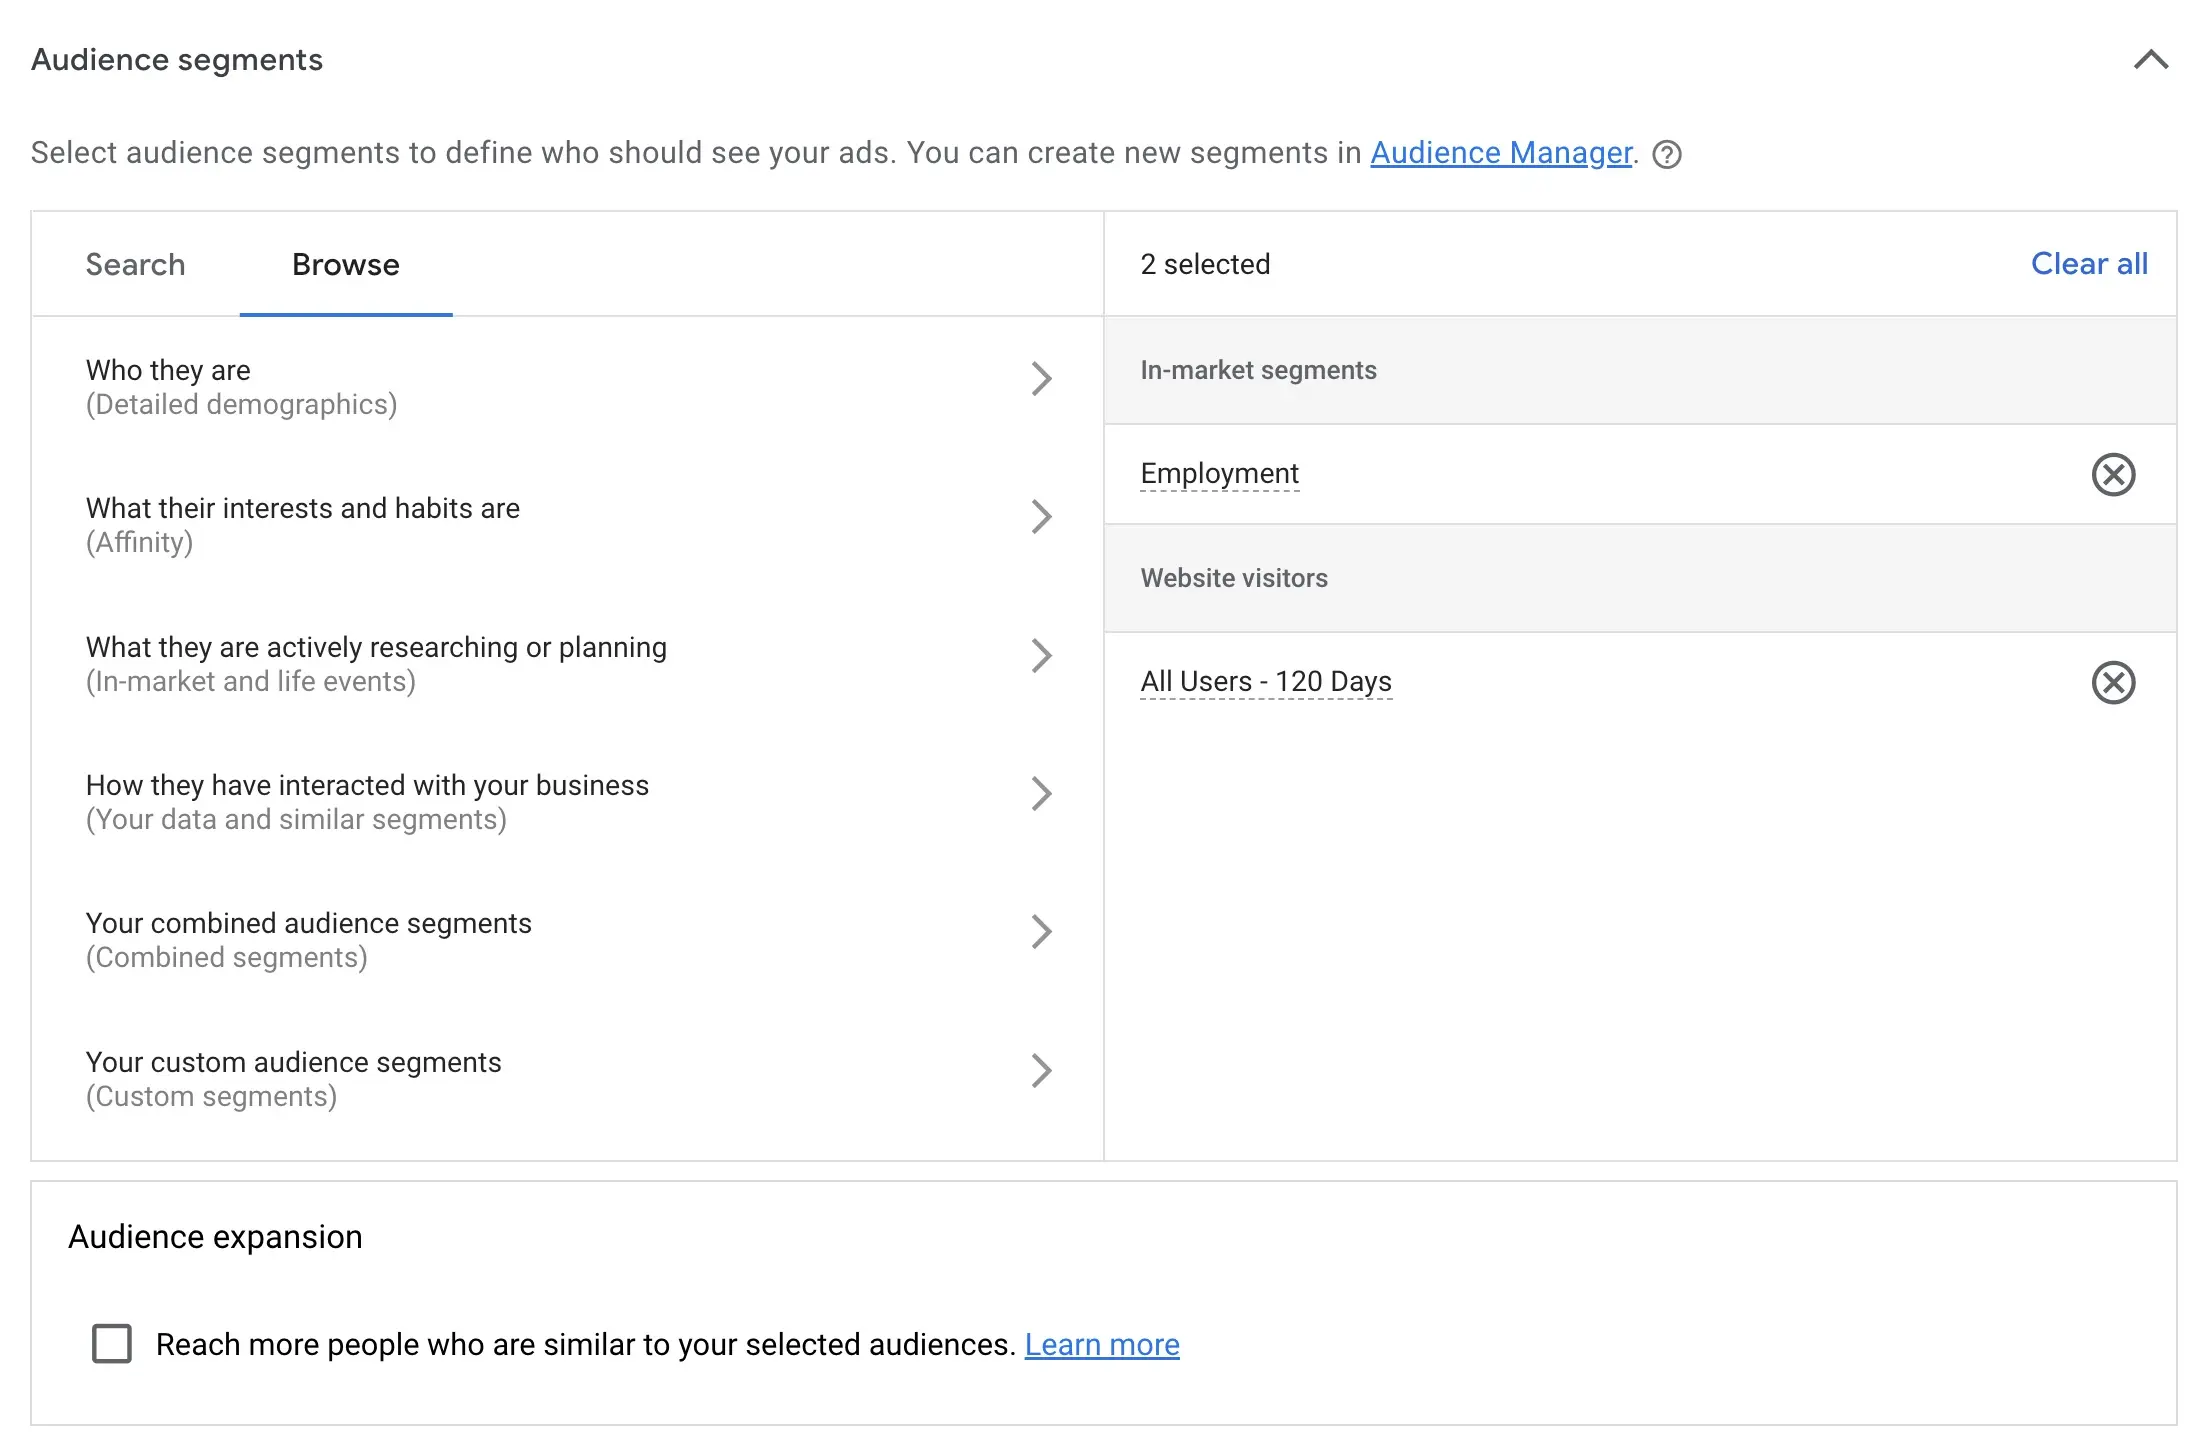Open In-market and life events arrow

1041,656
